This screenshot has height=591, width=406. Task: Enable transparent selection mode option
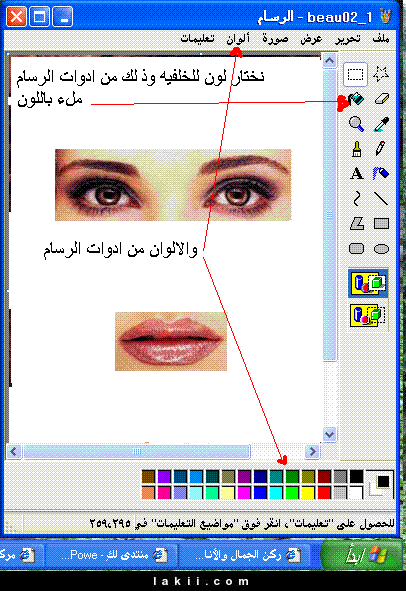(x=368, y=315)
